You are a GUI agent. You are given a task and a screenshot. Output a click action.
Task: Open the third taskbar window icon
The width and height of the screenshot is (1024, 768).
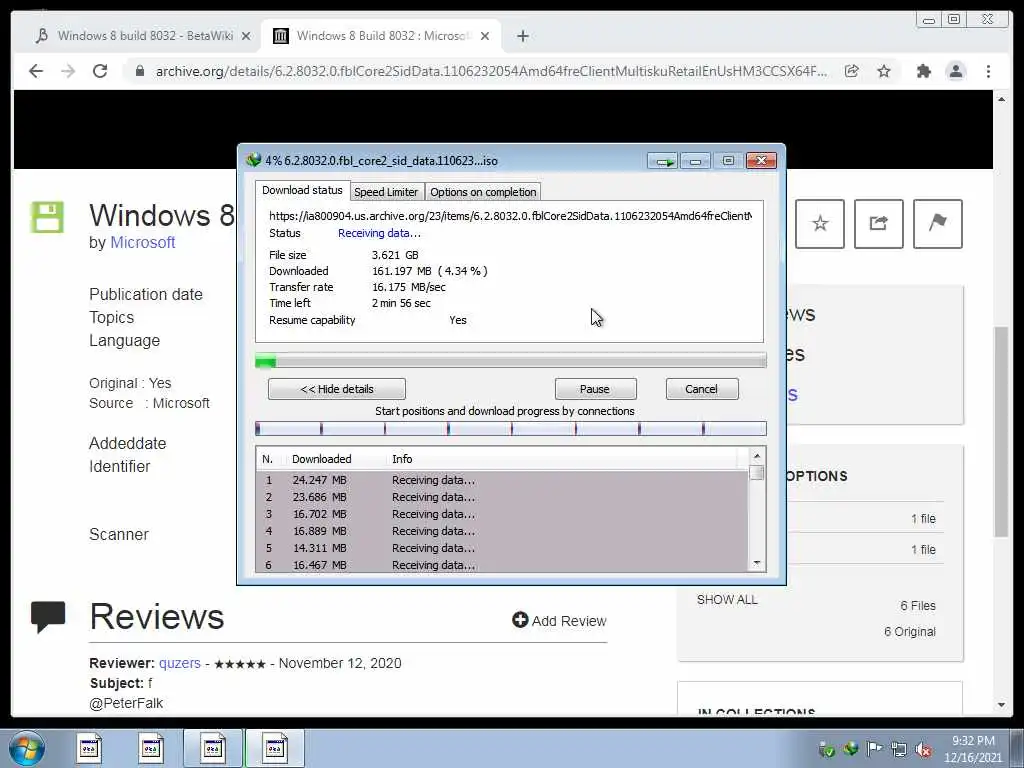[212, 748]
